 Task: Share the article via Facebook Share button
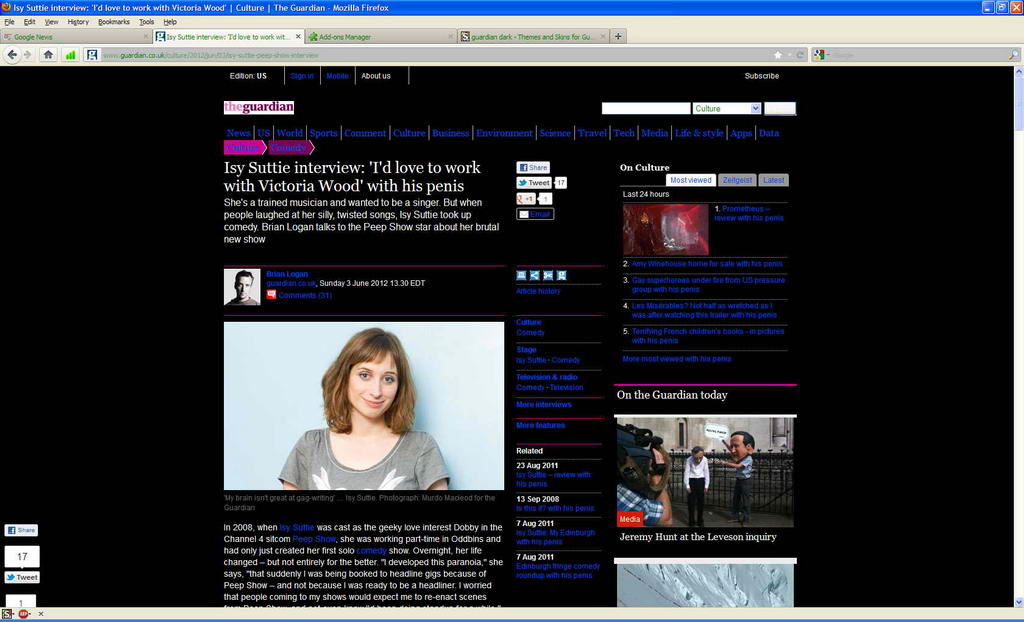[533, 168]
